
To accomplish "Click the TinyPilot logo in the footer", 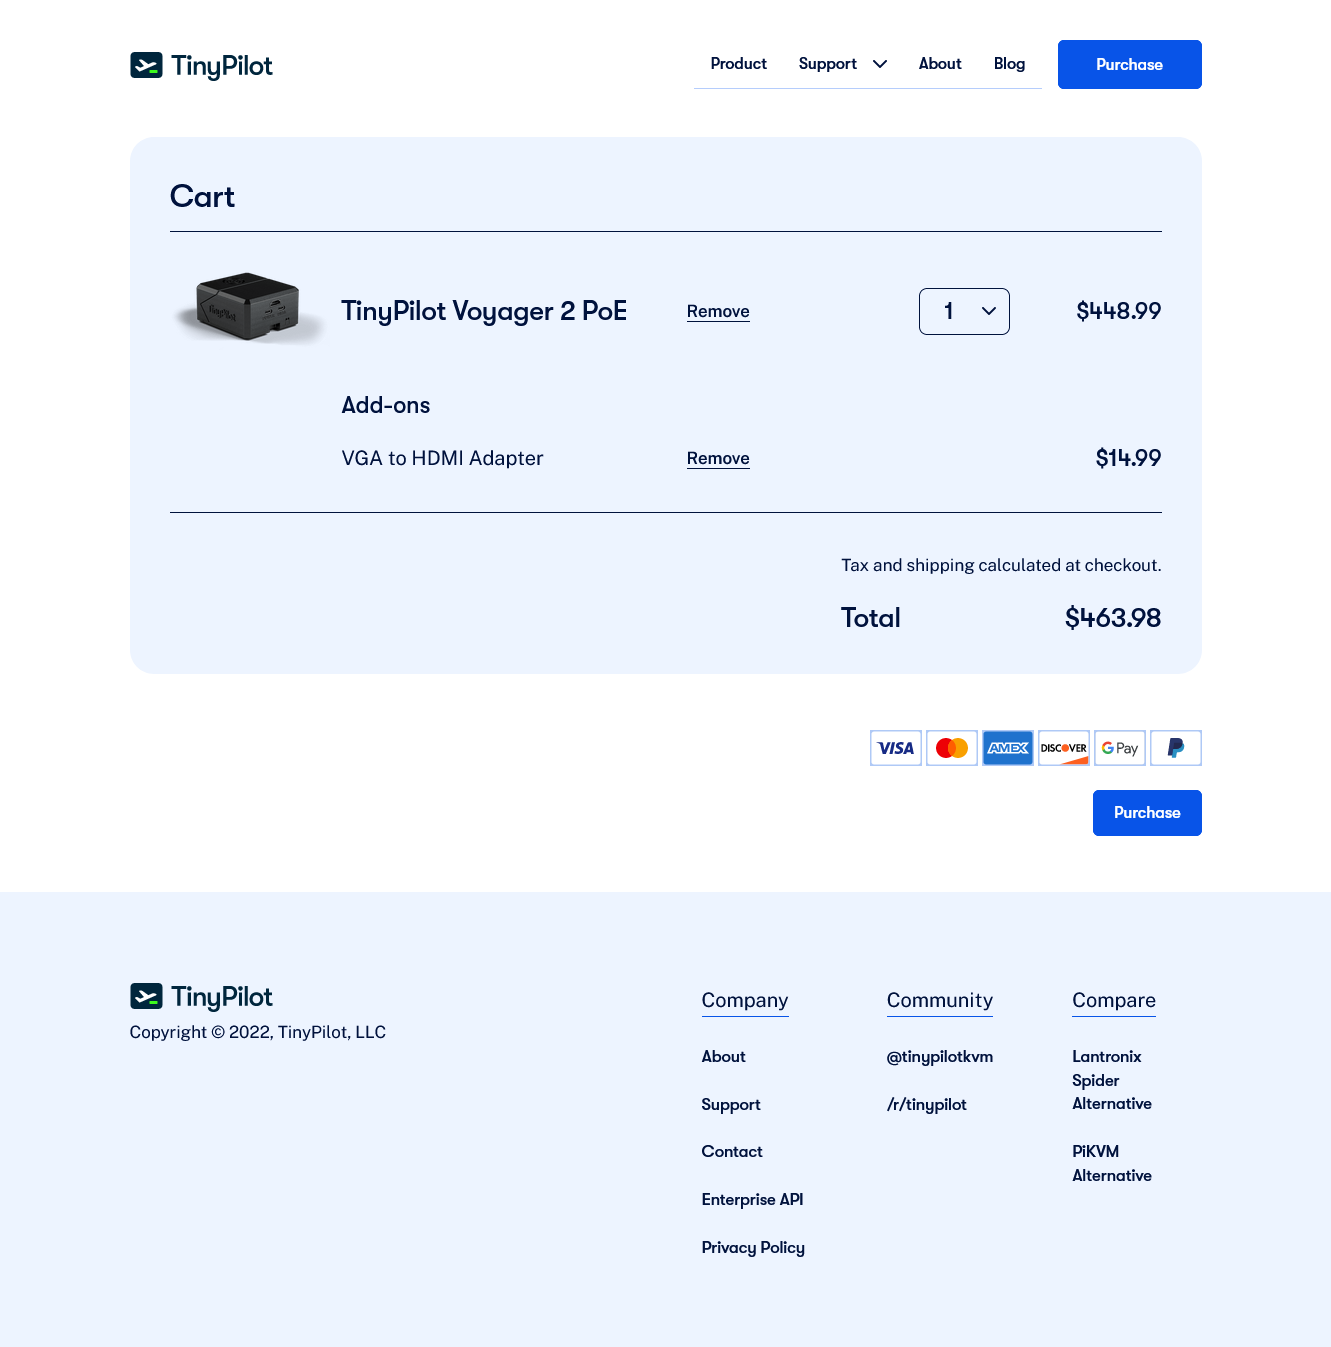I will [201, 997].
